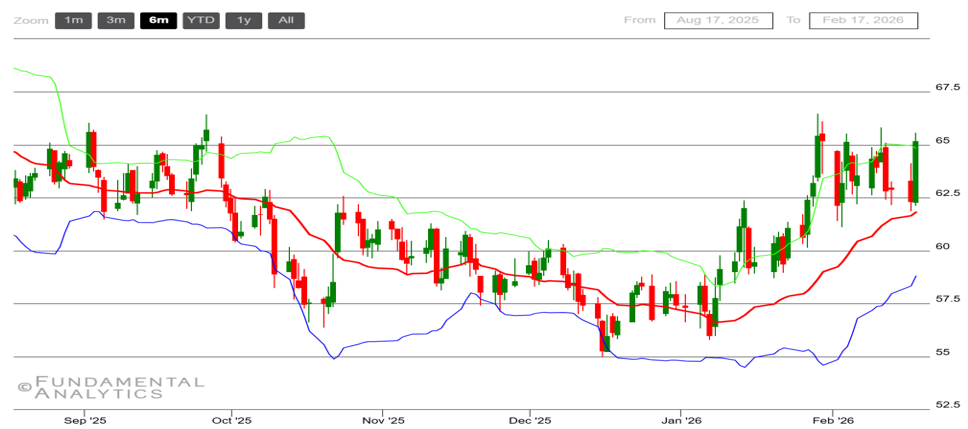The height and width of the screenshot is (429, 968).
Task: Choose the 1y zoom range
Action: (243, 20)
